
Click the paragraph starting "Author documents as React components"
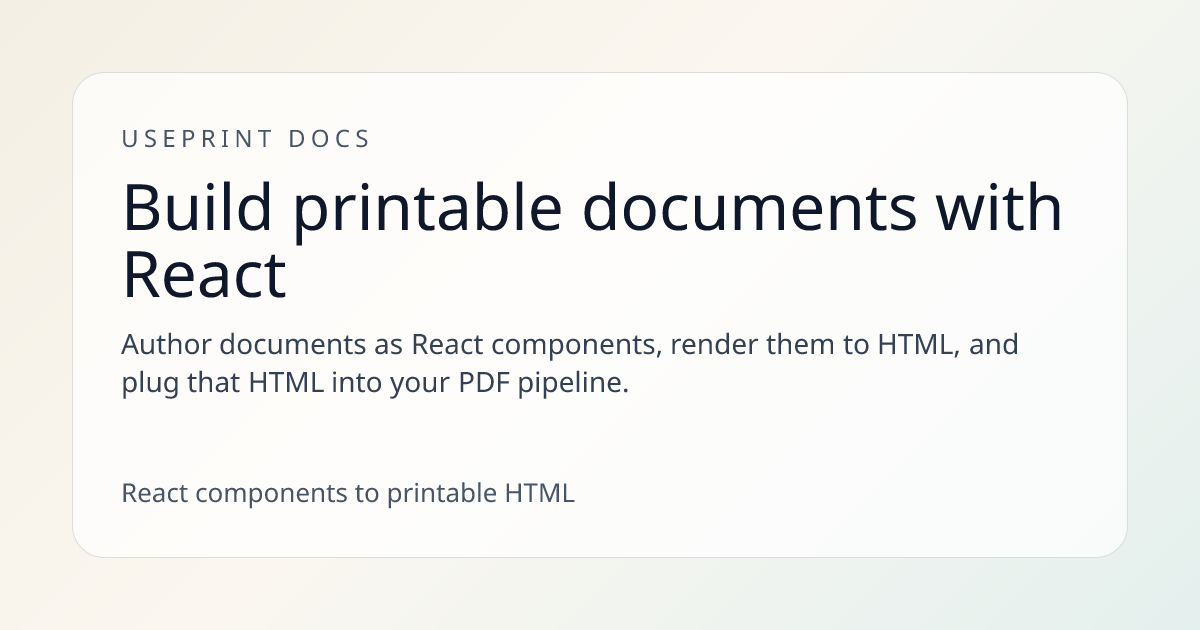tap(570, 364)
